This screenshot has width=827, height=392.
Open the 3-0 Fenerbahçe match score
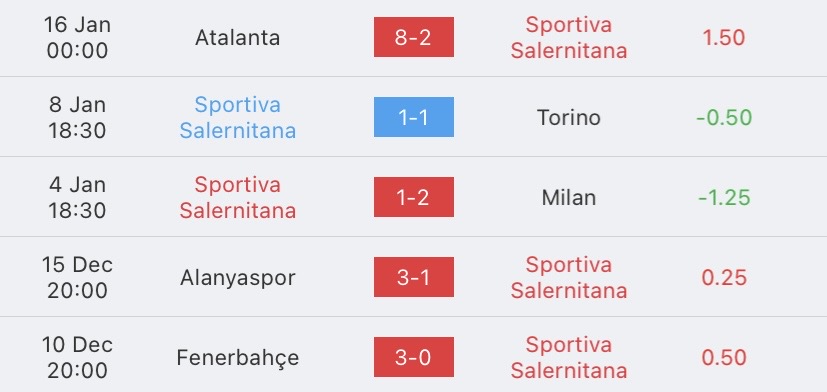click(x=414, y=357)
